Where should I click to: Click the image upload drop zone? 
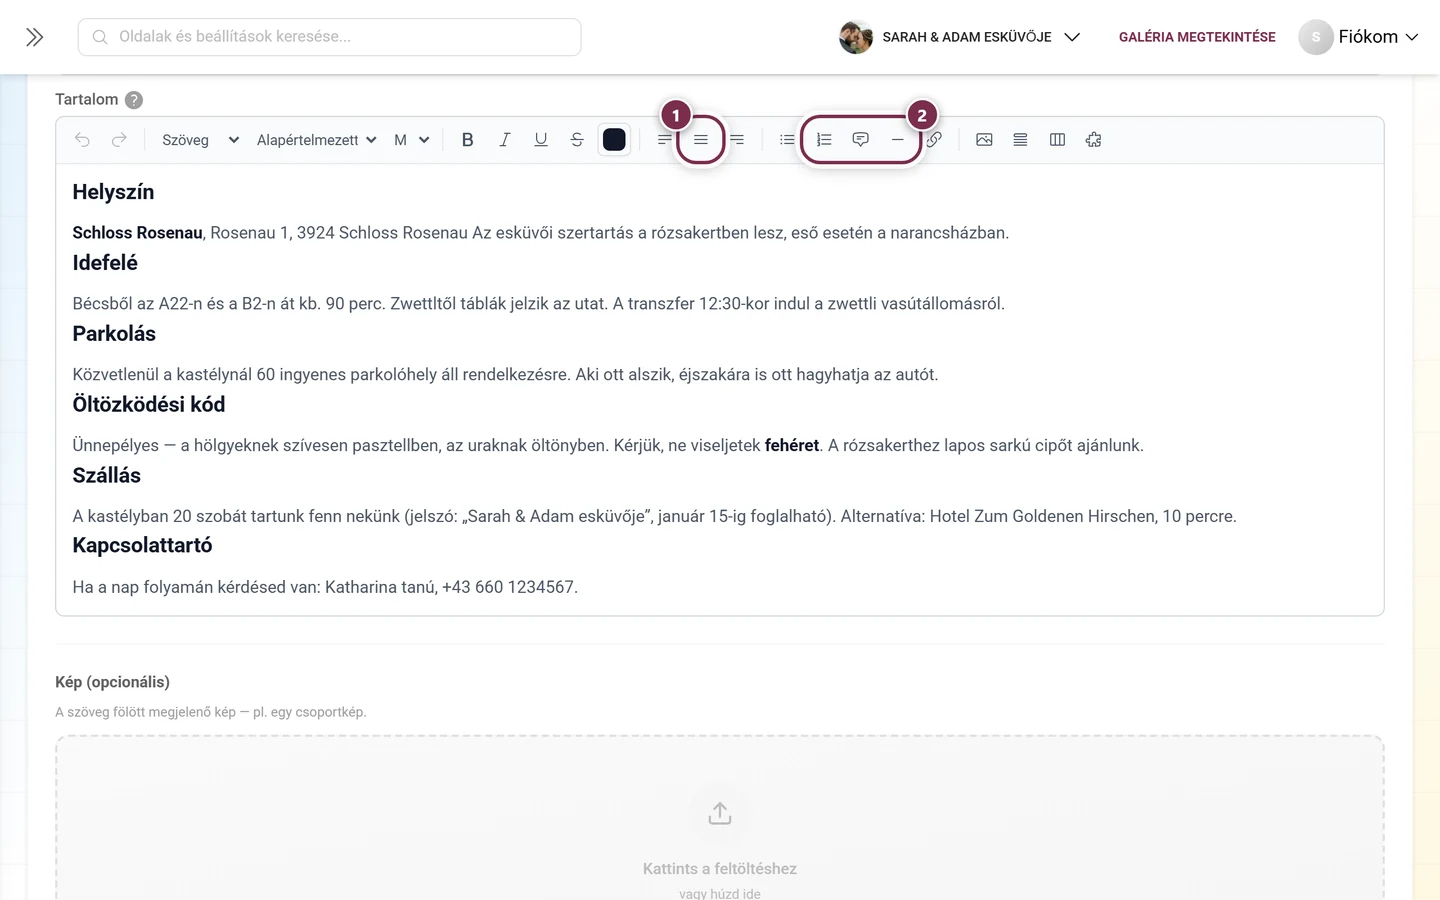coord(720,818)
